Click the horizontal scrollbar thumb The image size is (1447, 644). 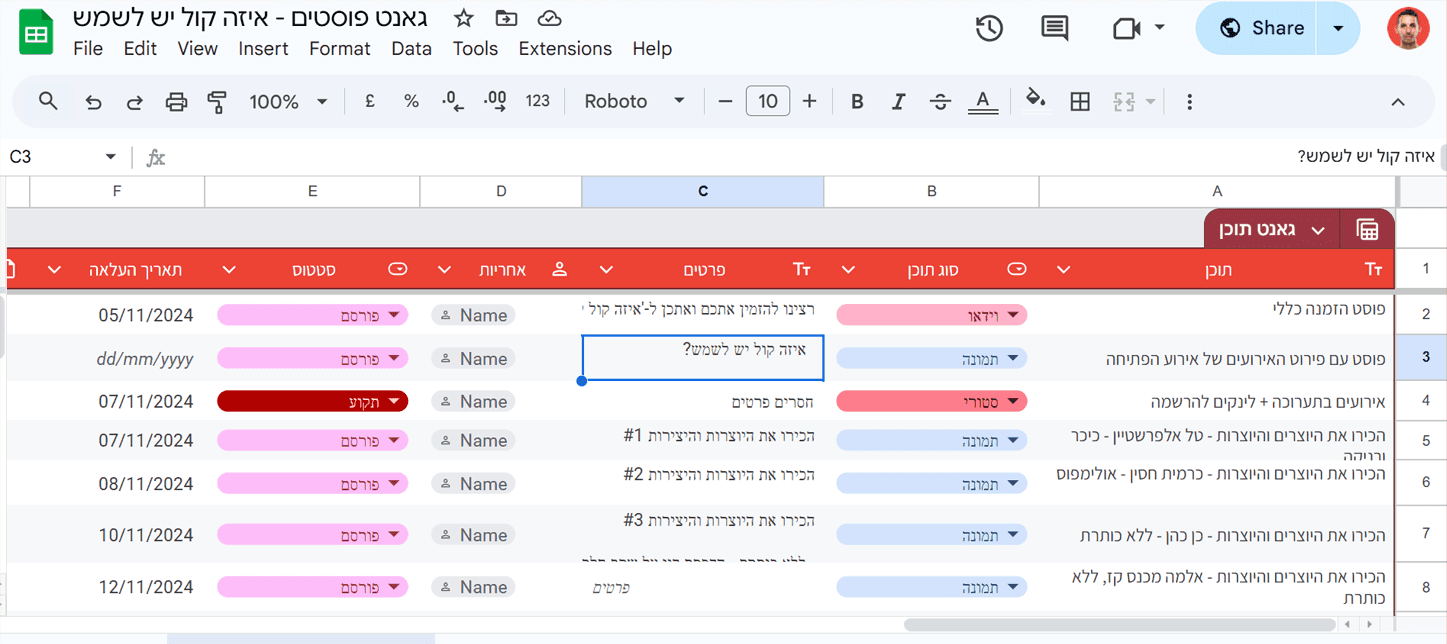pyautogui.click(x=1120, y=625)
